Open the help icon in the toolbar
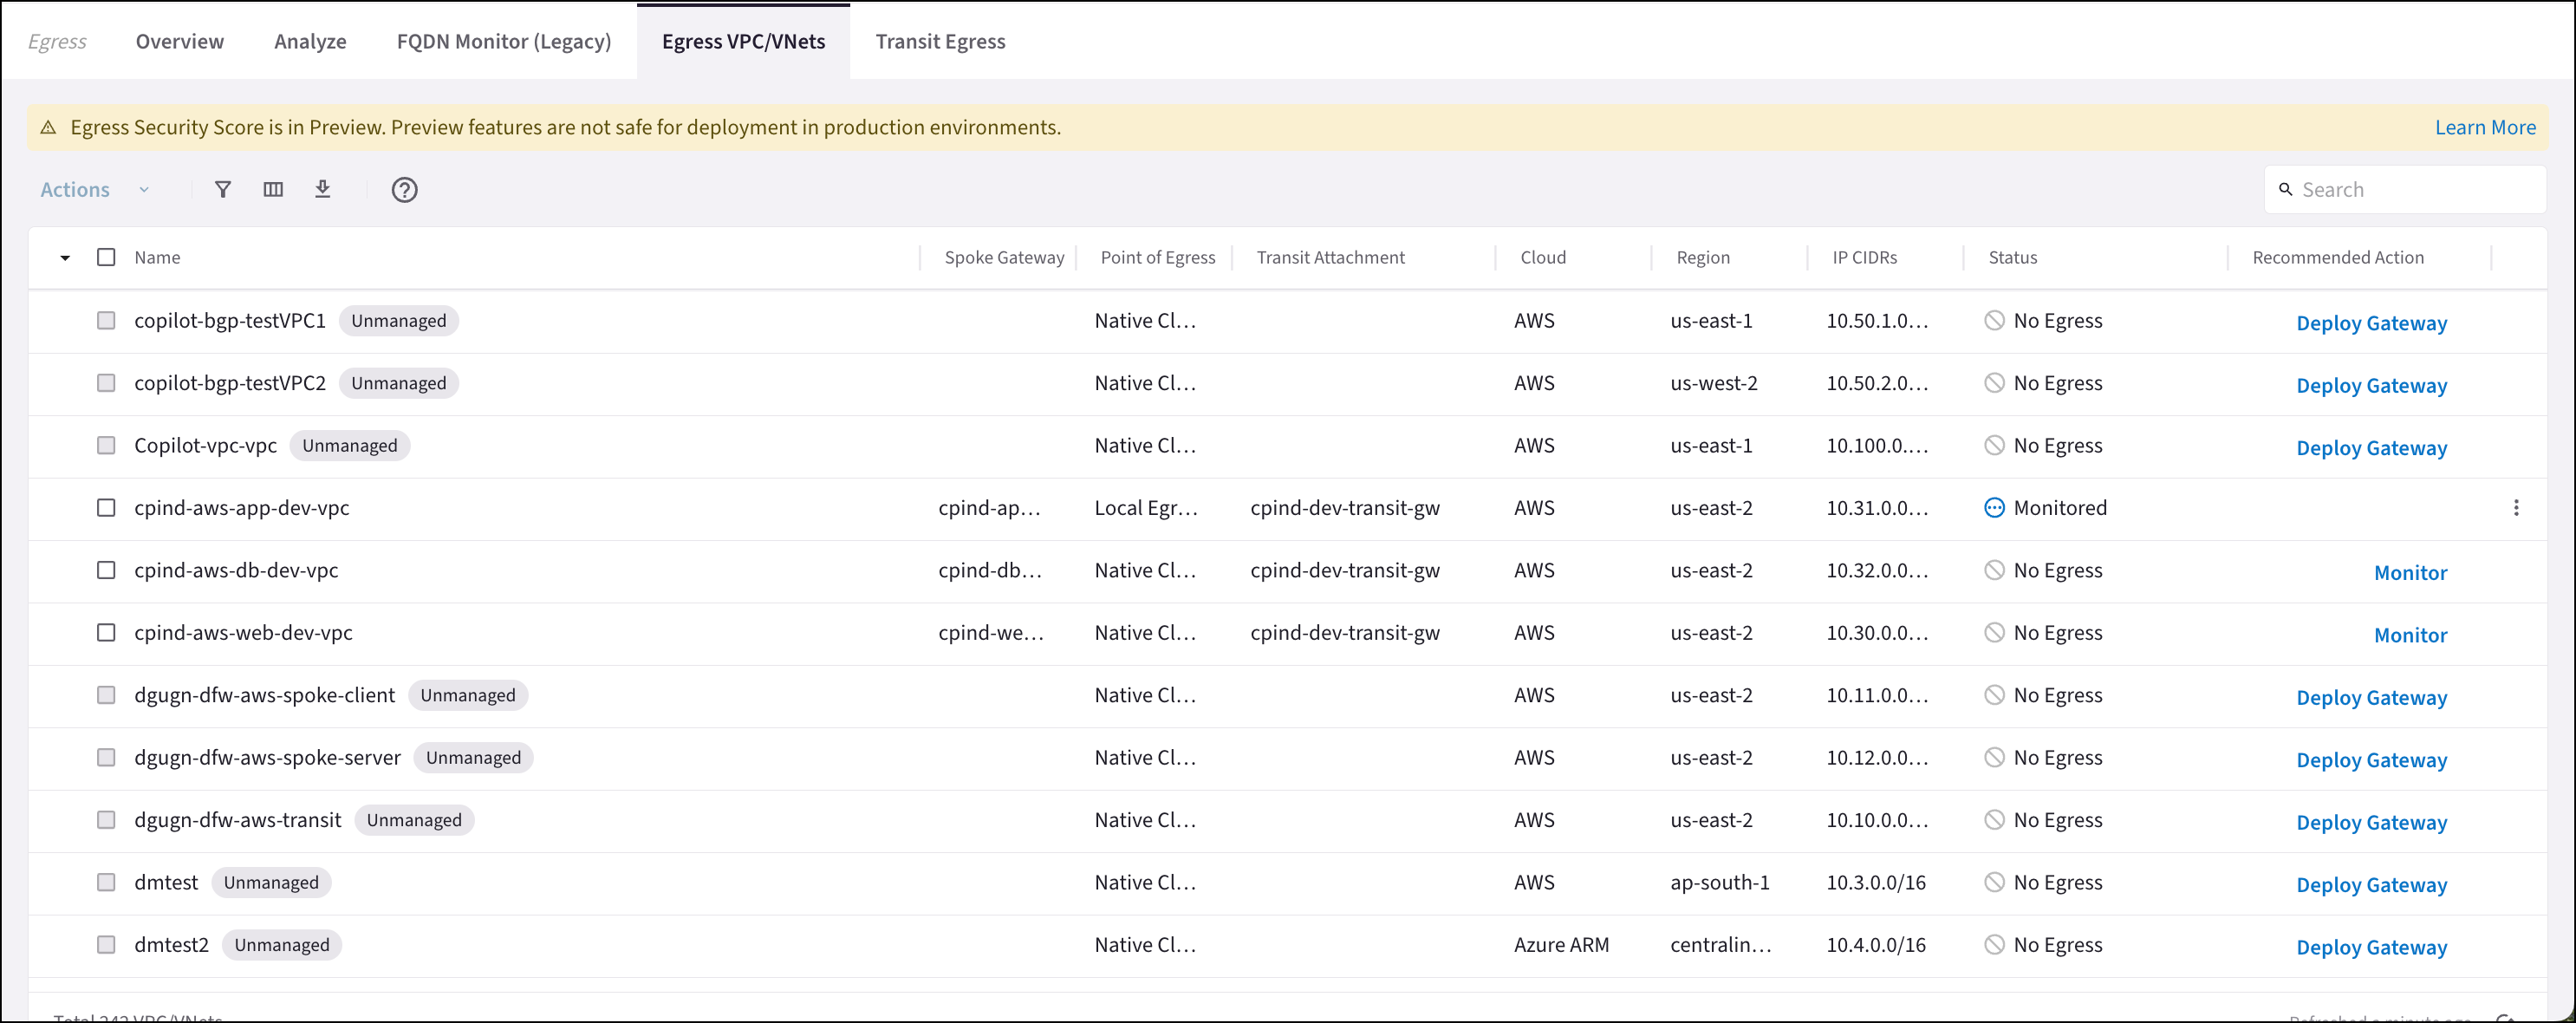The width and height of the screenshot is (2576, 1023). coord(404,189)
